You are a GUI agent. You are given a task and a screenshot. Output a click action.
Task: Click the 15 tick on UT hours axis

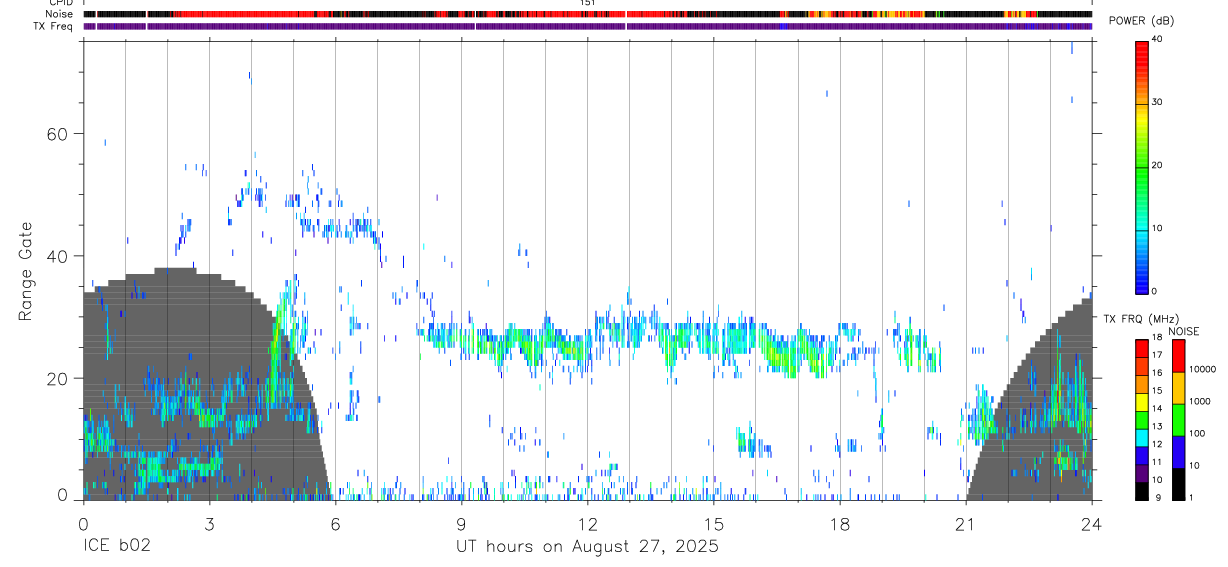point(713,524)
